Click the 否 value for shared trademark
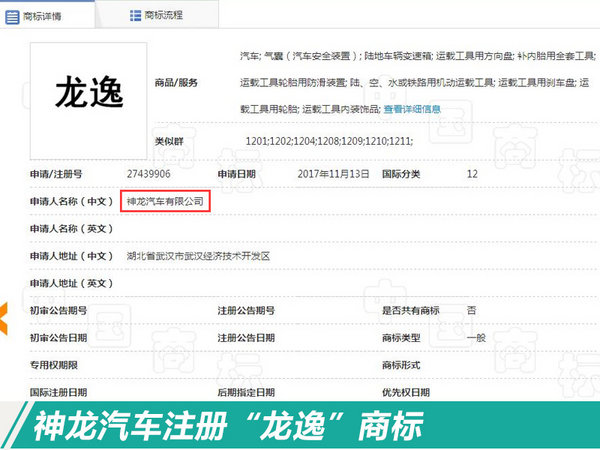 (x=471, y=310)
